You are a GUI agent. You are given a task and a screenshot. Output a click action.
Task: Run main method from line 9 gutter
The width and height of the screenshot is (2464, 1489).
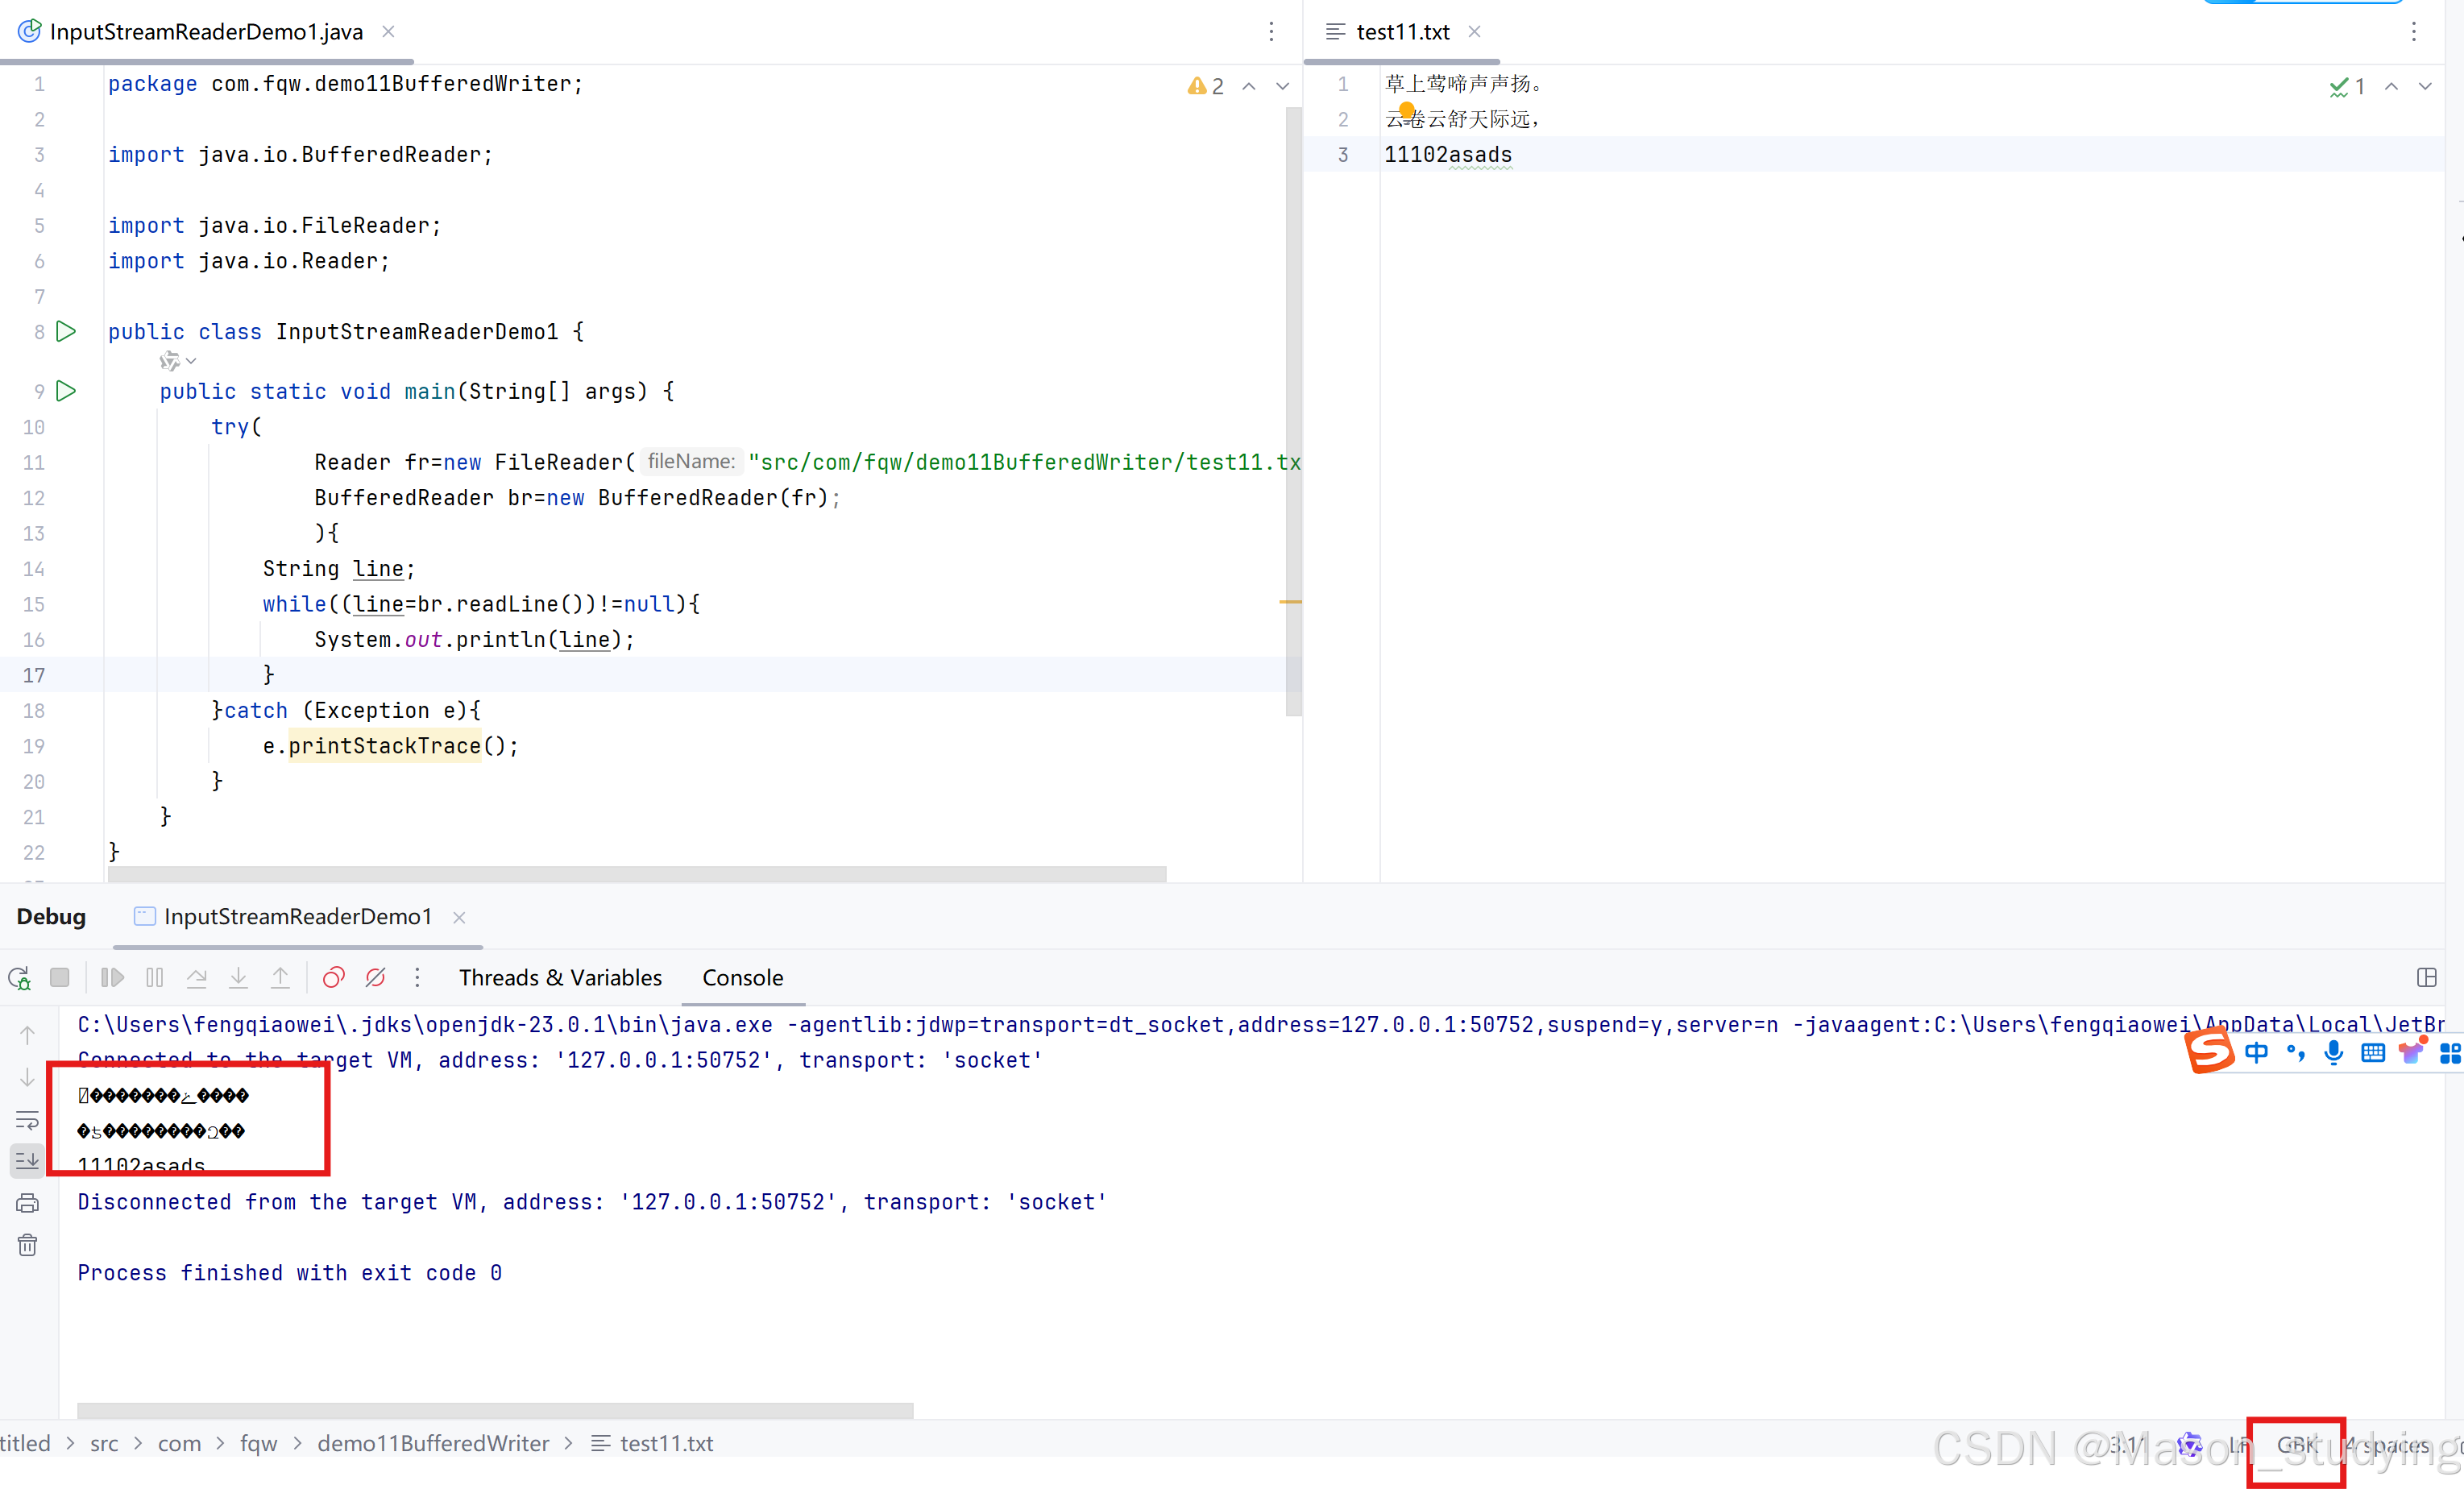pyautogui.click(x=66, y=391)
